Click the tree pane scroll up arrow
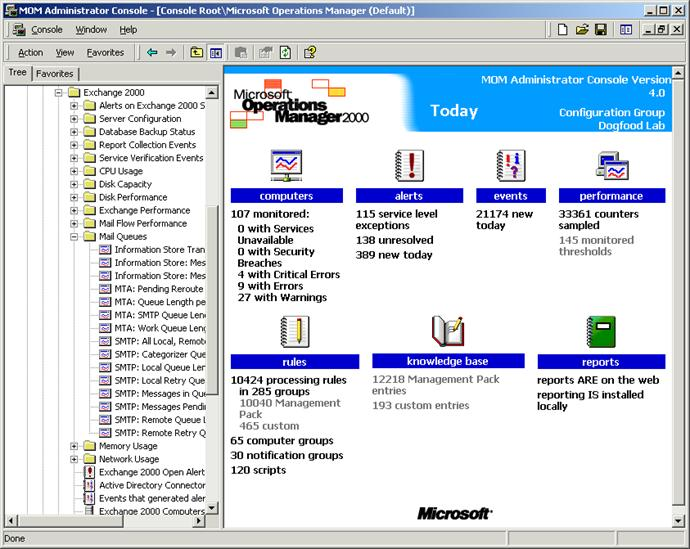 pos(212,93)
